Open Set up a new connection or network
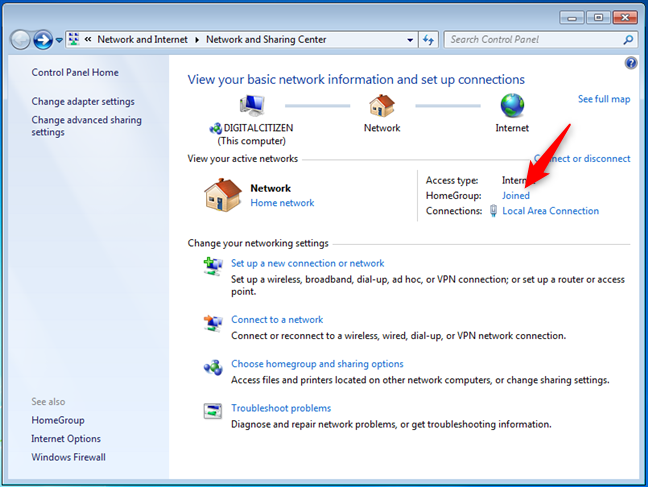Viewport: 648px width, 487px height. point(307,263)
